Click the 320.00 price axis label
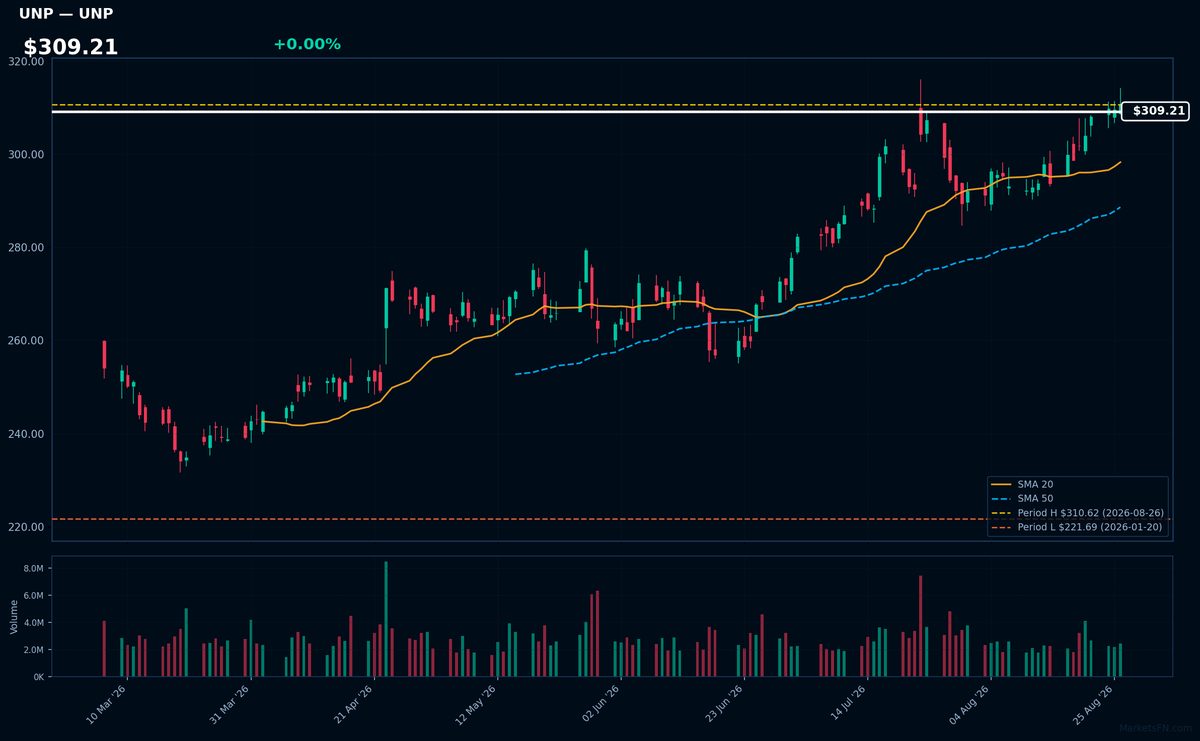Screen dimensions: 1200x741 pos(28,62)
